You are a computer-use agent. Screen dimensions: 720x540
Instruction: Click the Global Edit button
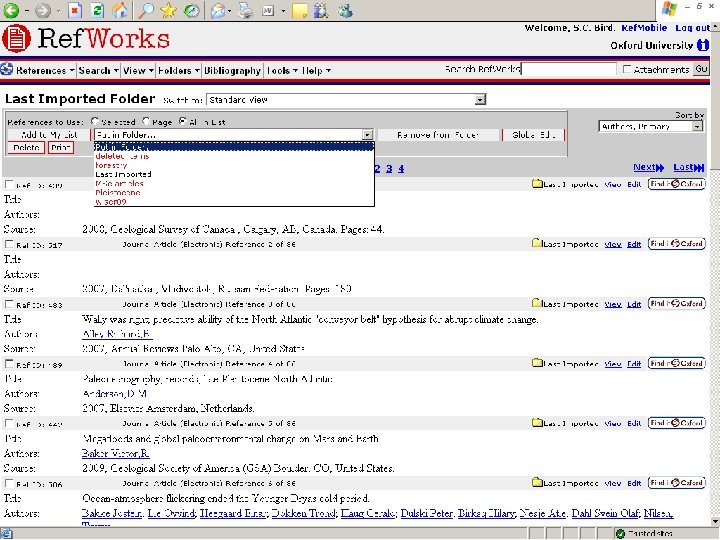[533, 135]
